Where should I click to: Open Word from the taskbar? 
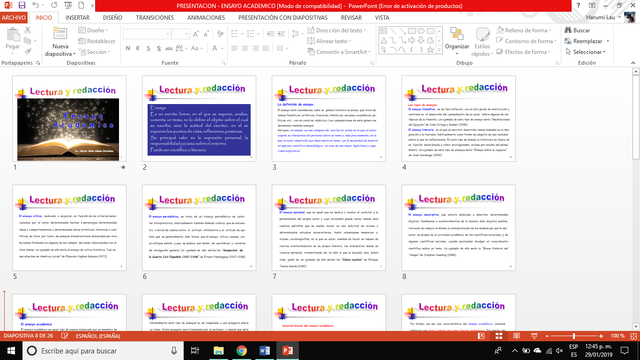(x=264, y=351)
